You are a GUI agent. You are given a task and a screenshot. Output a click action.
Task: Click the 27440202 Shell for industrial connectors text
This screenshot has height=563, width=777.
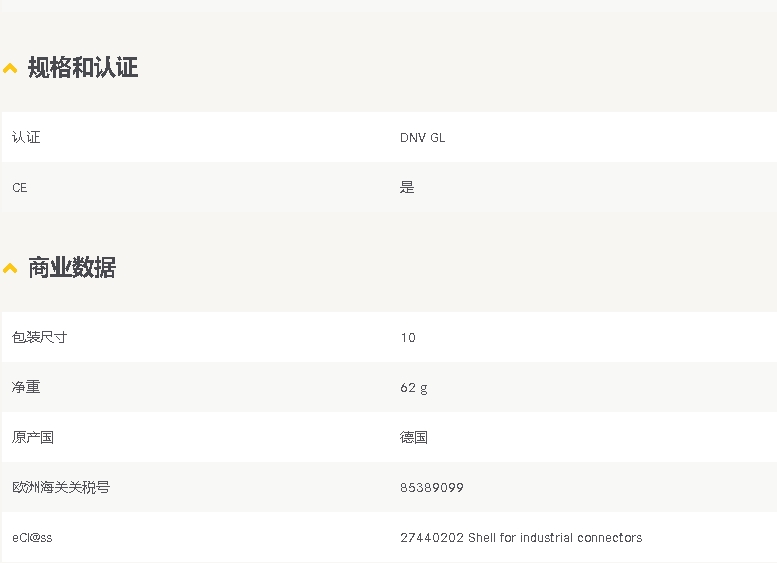pos(521,538)
